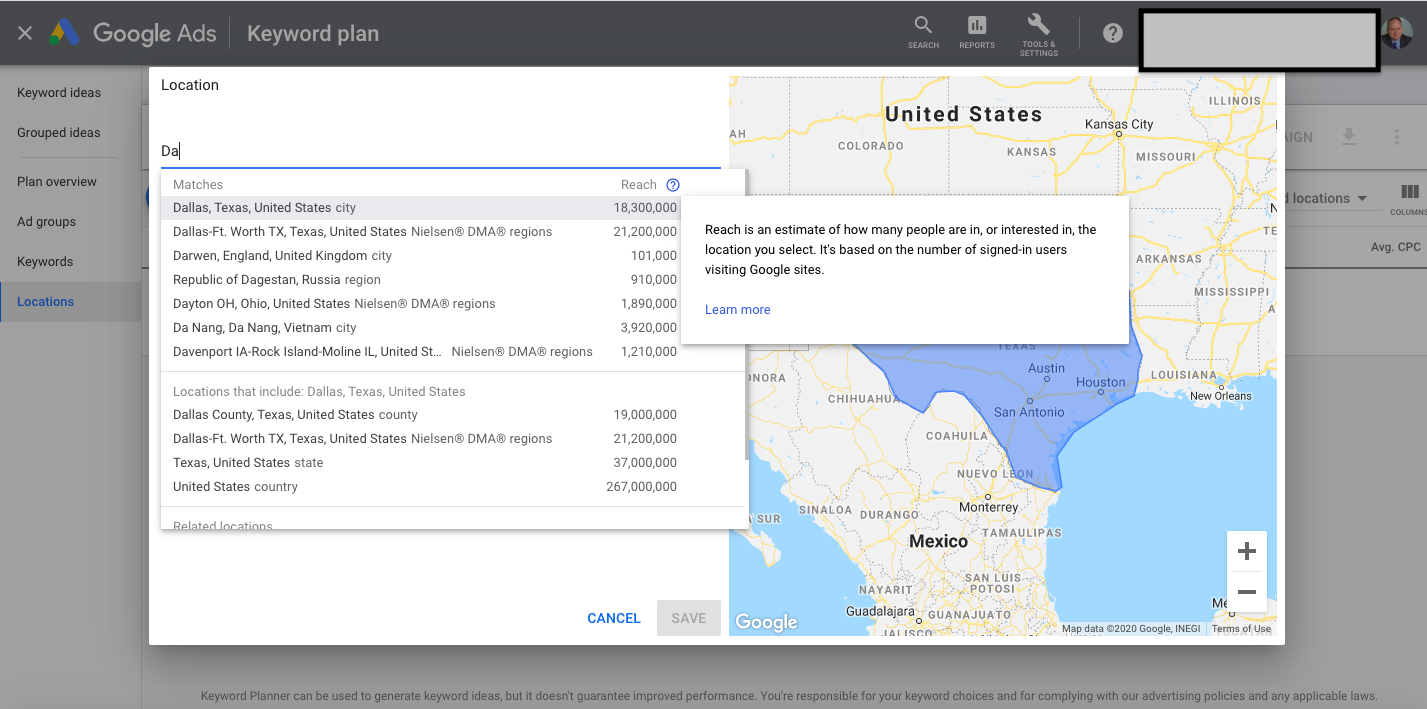Screen dimensions: 1427x709
Task: Click the Reach column header
Action: 639,185
